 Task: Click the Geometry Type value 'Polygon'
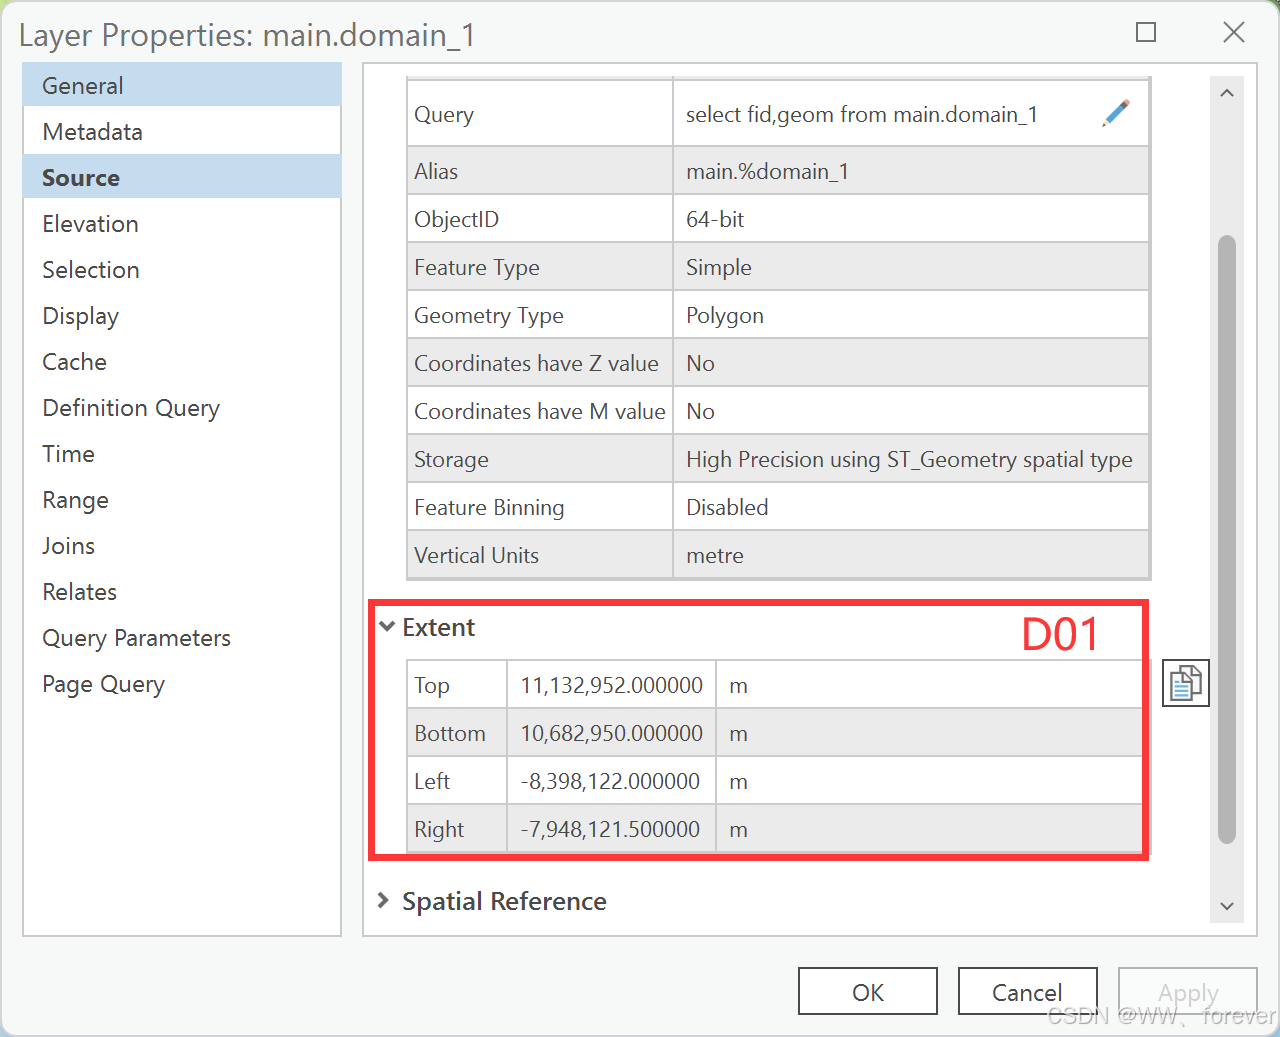pos(725,315)
